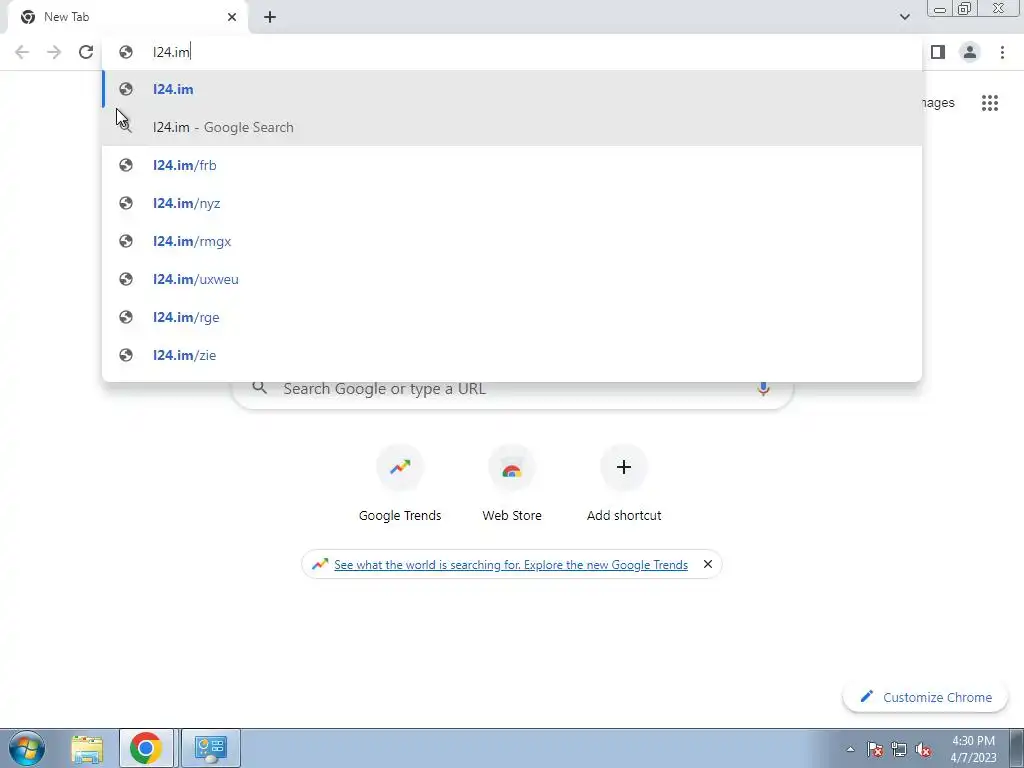Reload the page with the refresh icon
This screenshot has width=1024, height=768.
click(x=86, y=52)
